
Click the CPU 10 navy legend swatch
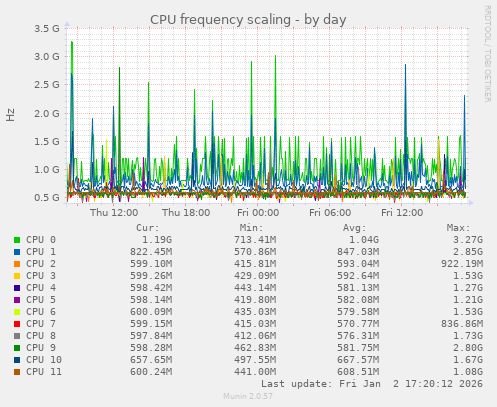17,360
